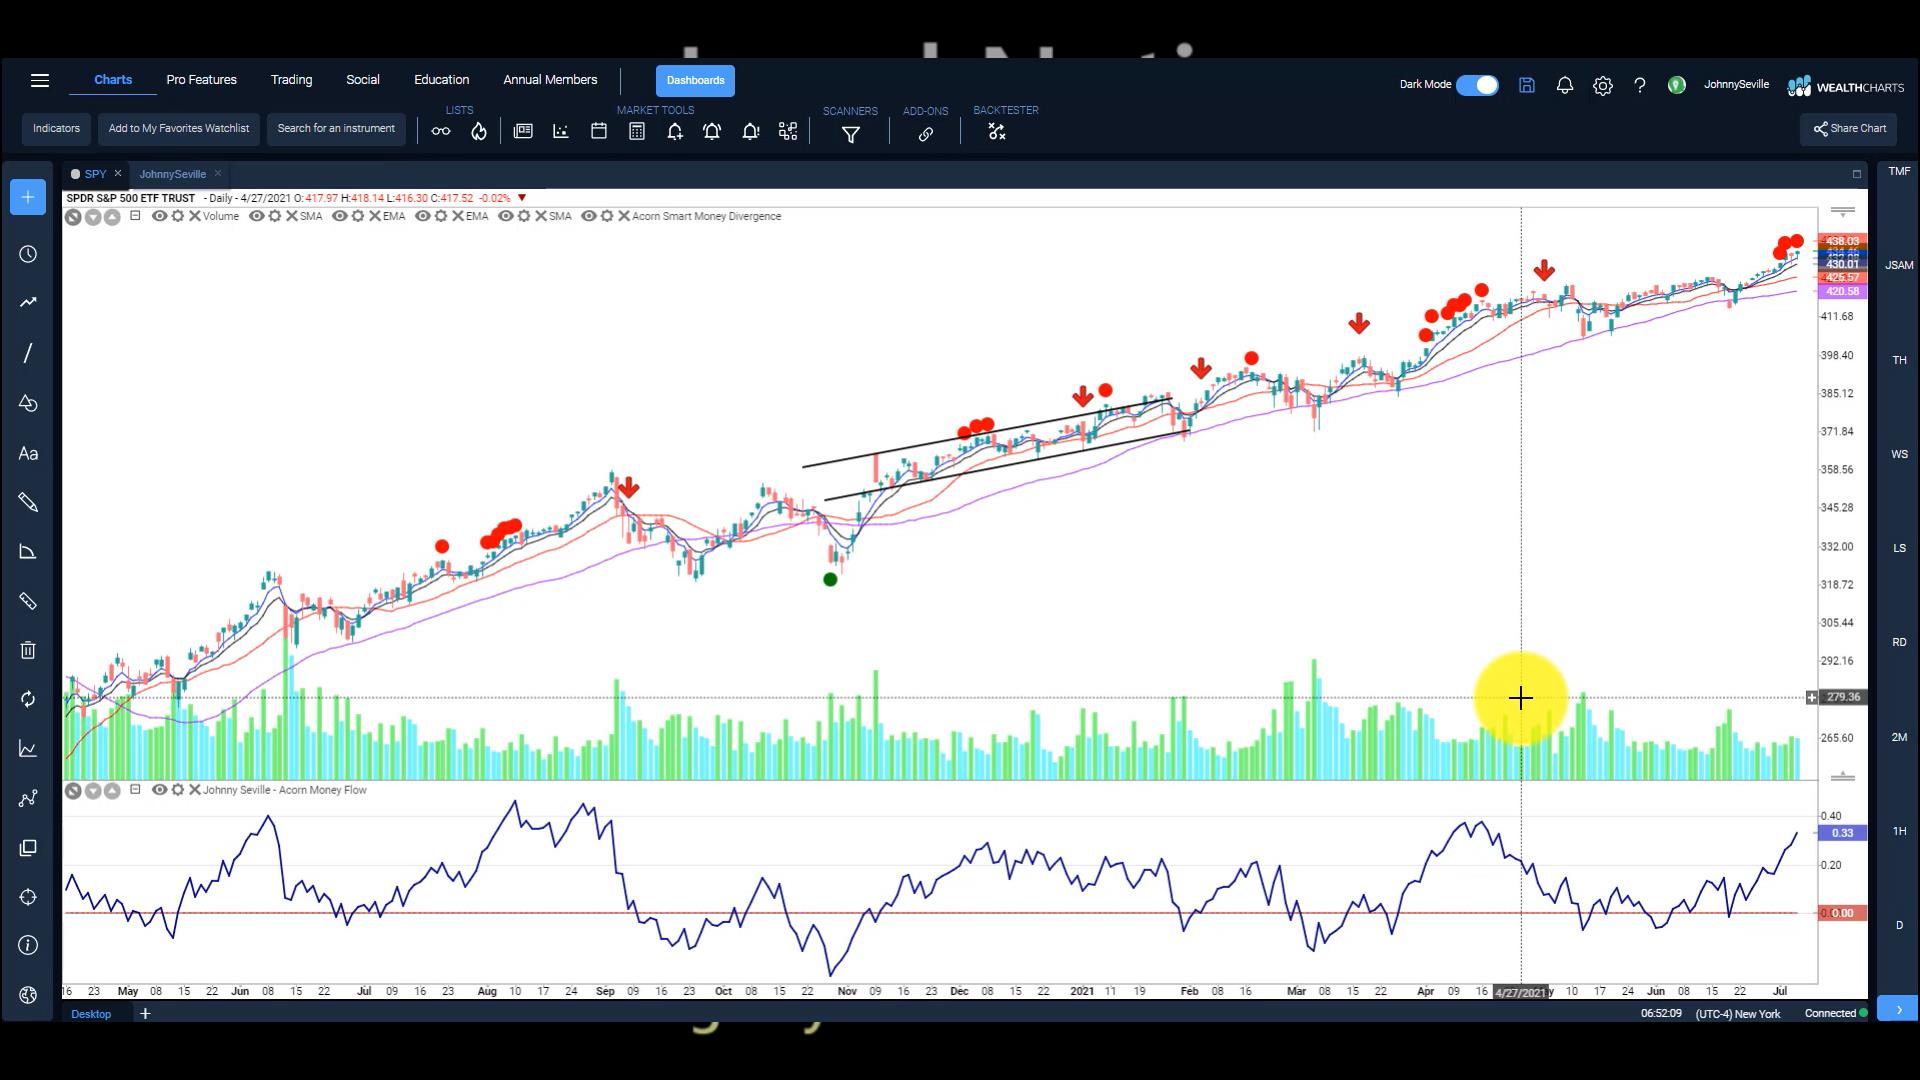Open the settings gear in top right header
The height and width of the screenshot is (1080, 1920).
point(1603,86)
